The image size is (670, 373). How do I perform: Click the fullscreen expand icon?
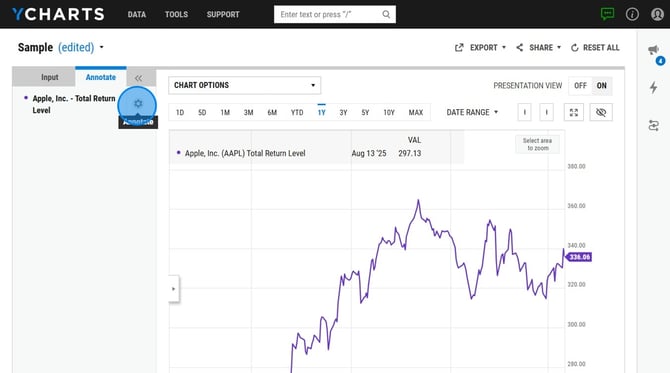pyautogui.click(x=574, y=112)
